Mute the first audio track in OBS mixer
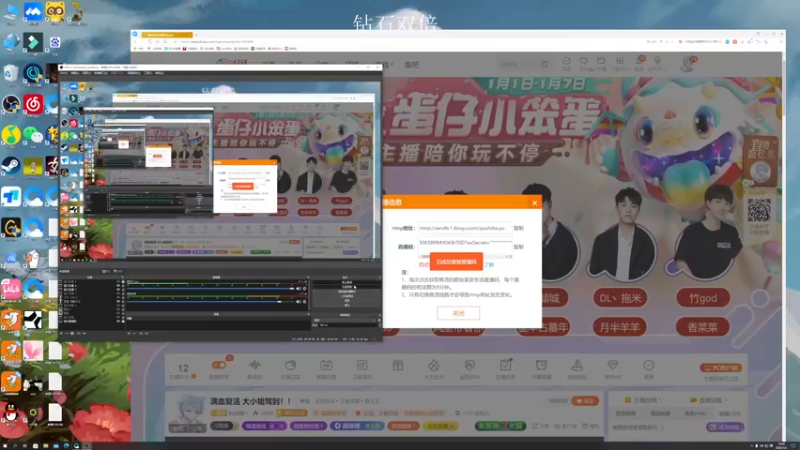 tap(298, 289)
